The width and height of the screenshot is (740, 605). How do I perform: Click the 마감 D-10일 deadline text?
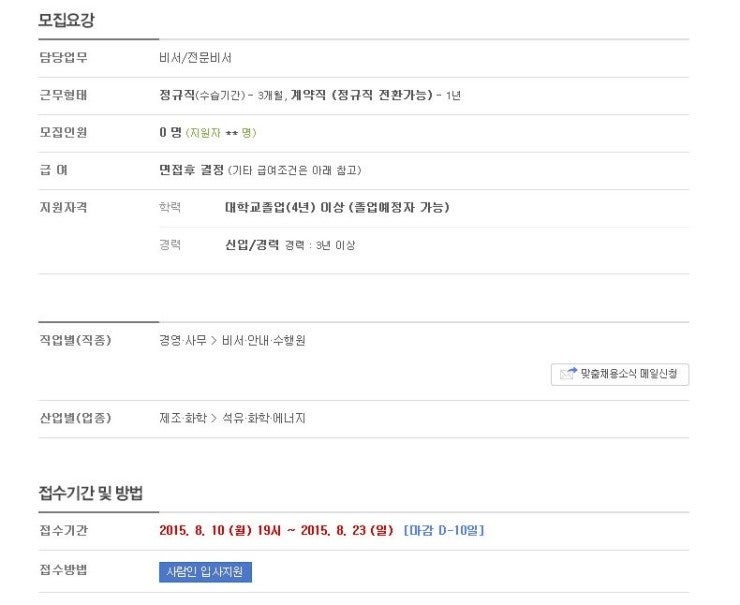444,530
